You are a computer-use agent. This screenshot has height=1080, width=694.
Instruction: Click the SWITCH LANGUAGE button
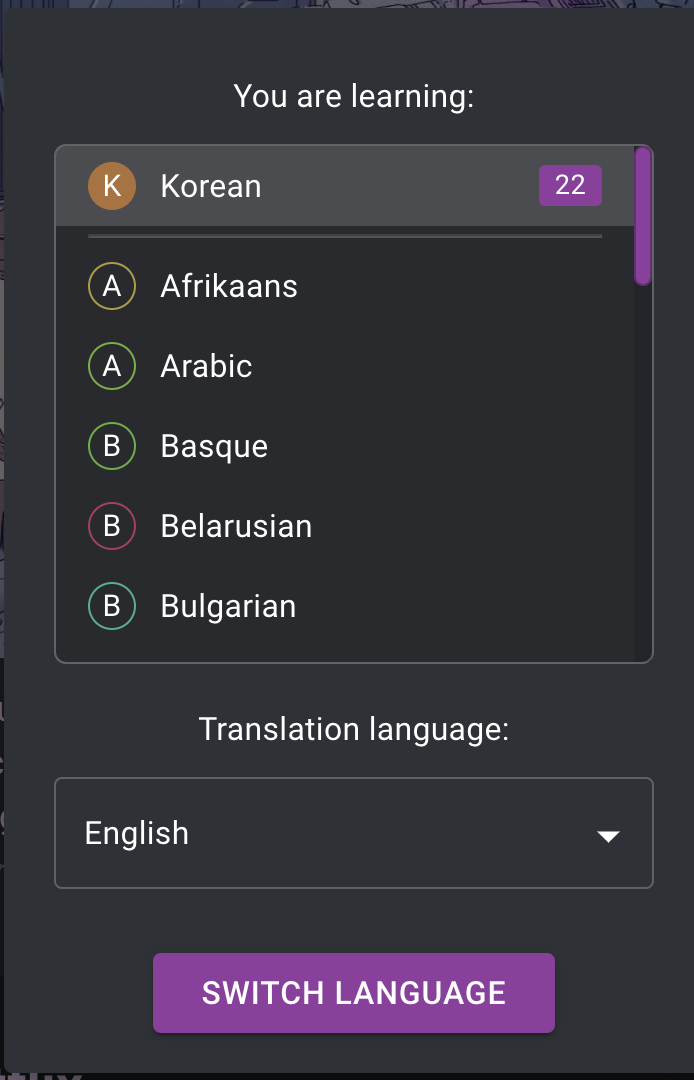pos(354,993)
